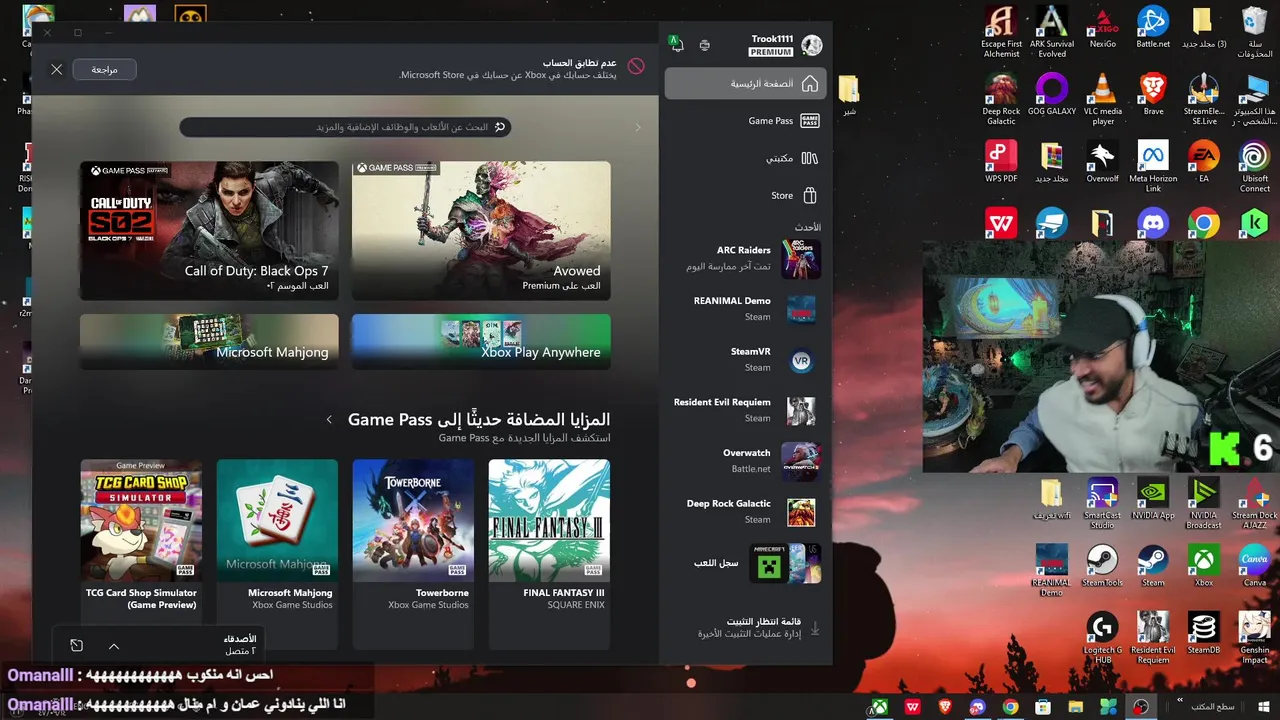Launch Overwolf desktop shortcut
The image size is (1280, 720).
1103,162
